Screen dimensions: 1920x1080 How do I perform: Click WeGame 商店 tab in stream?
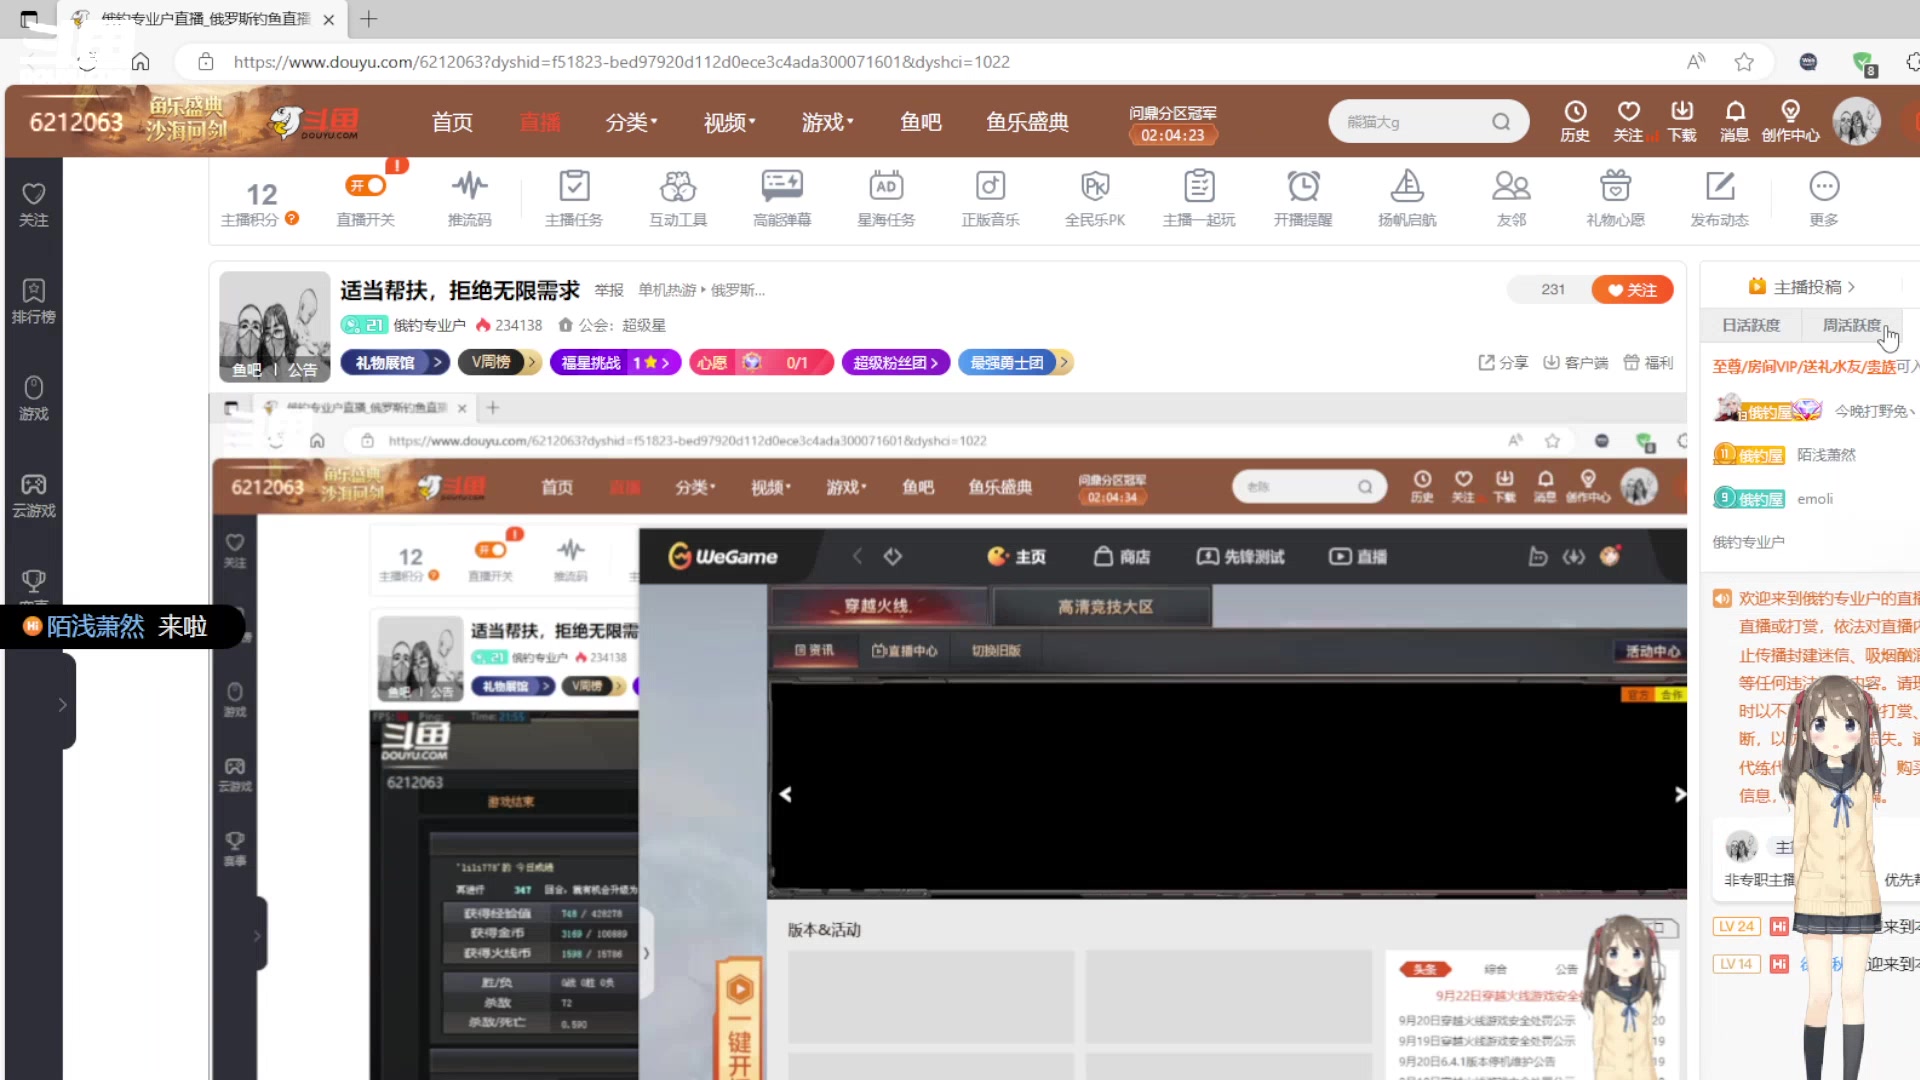click(1122, 557)
